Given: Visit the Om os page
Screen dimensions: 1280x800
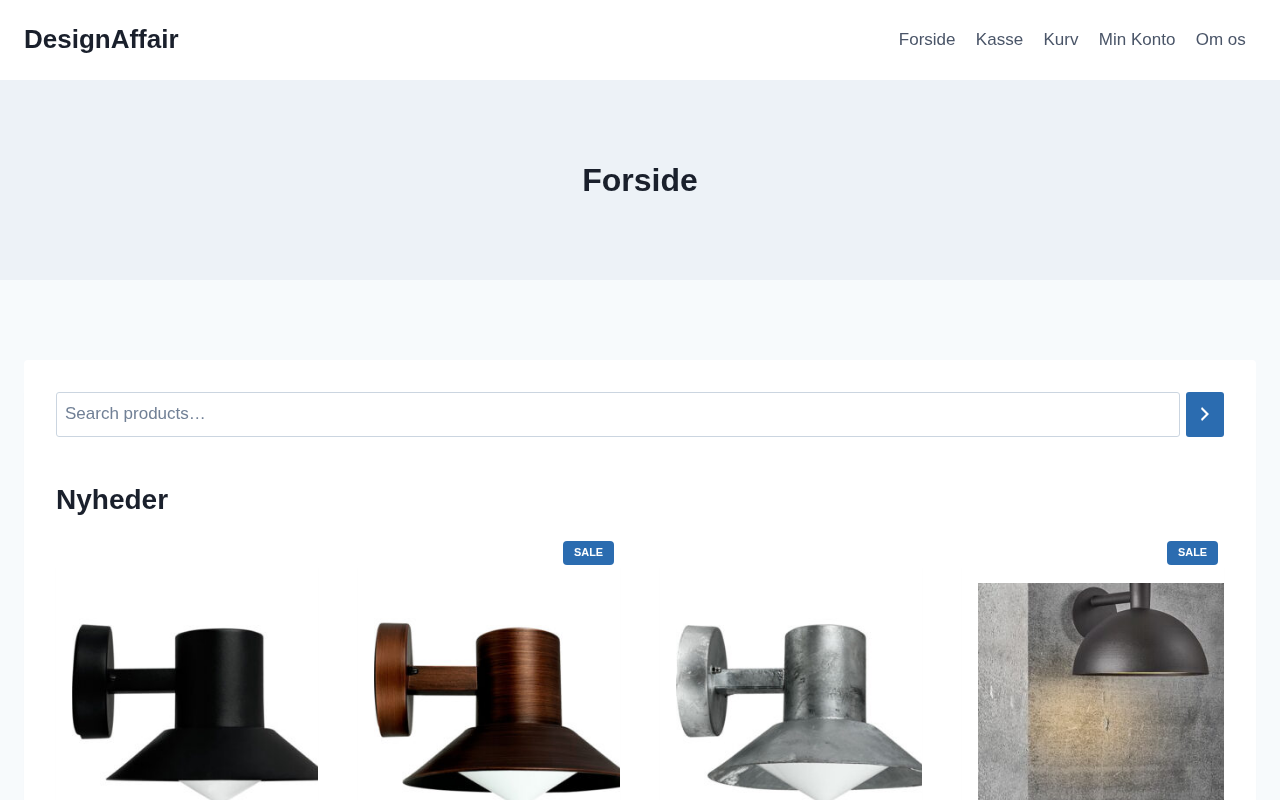Looking at the screenshot, I should coord(1221,40).
